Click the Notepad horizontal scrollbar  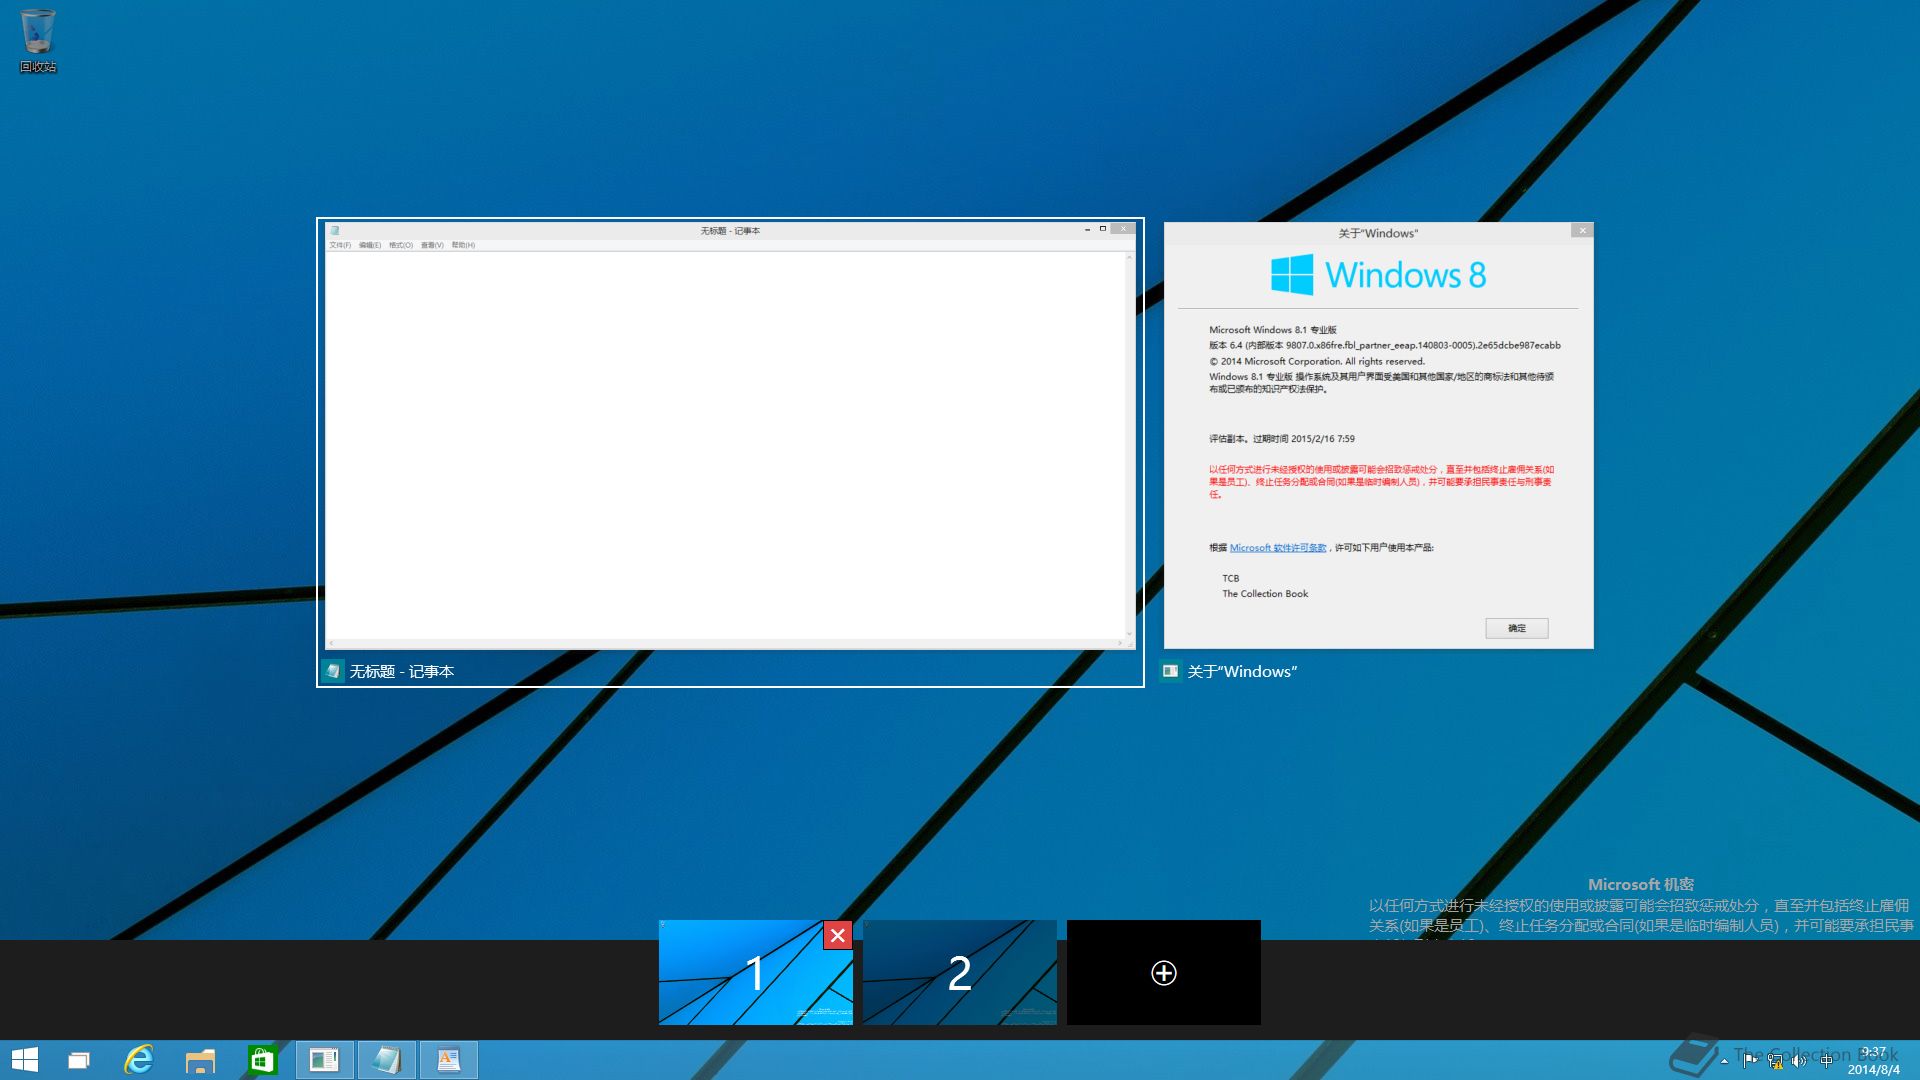click(725, 643)
